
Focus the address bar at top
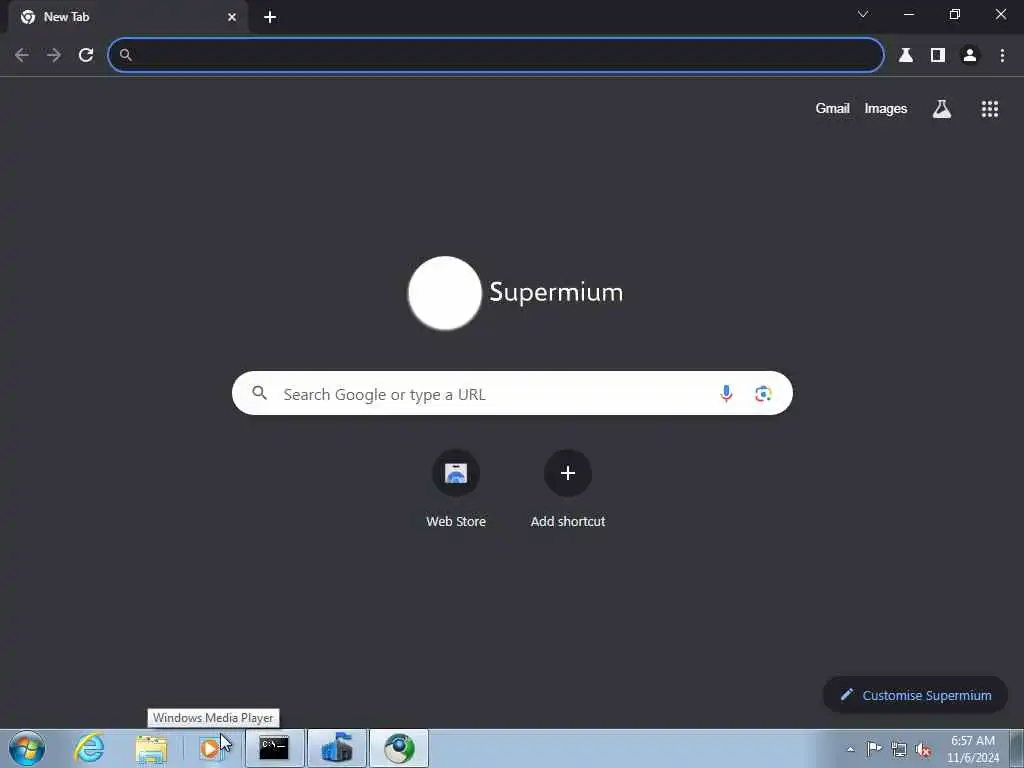click(496, 55)
